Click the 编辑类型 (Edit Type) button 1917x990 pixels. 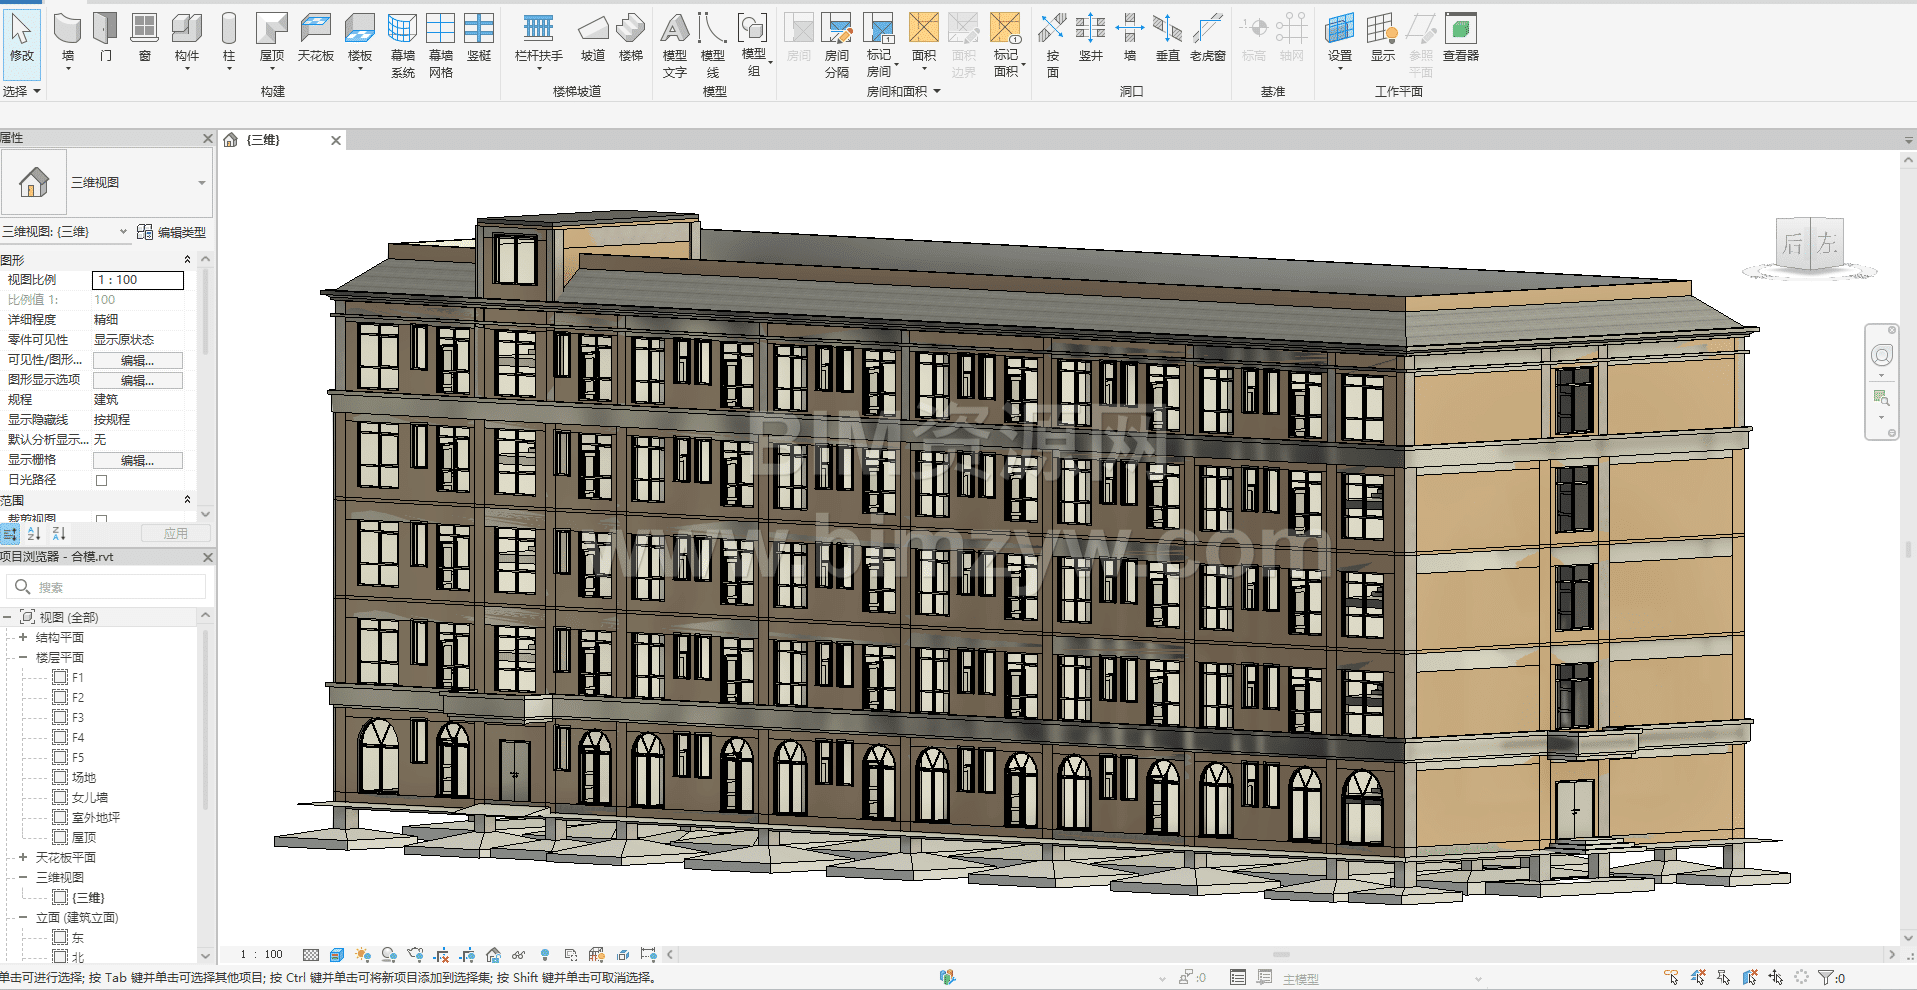[172, 232]
